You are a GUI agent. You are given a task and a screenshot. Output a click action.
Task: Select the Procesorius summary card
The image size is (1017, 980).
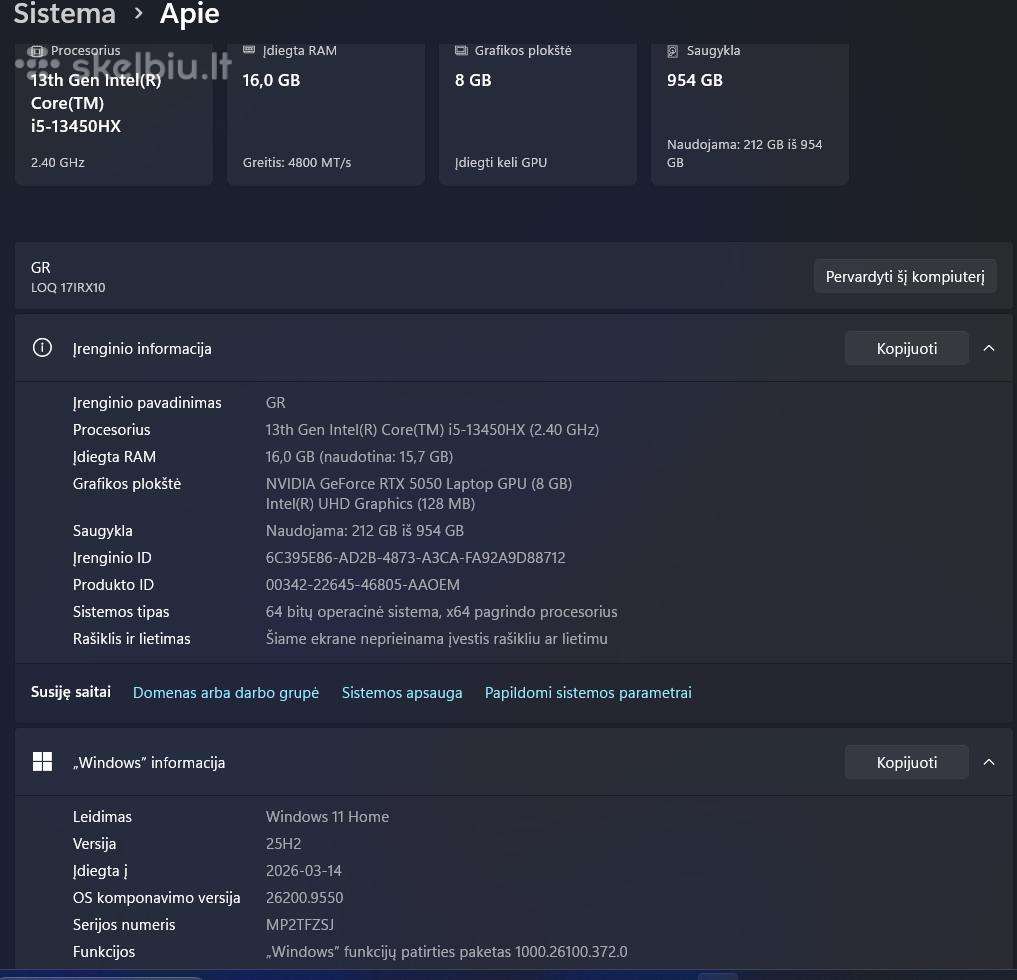[114, 114]
